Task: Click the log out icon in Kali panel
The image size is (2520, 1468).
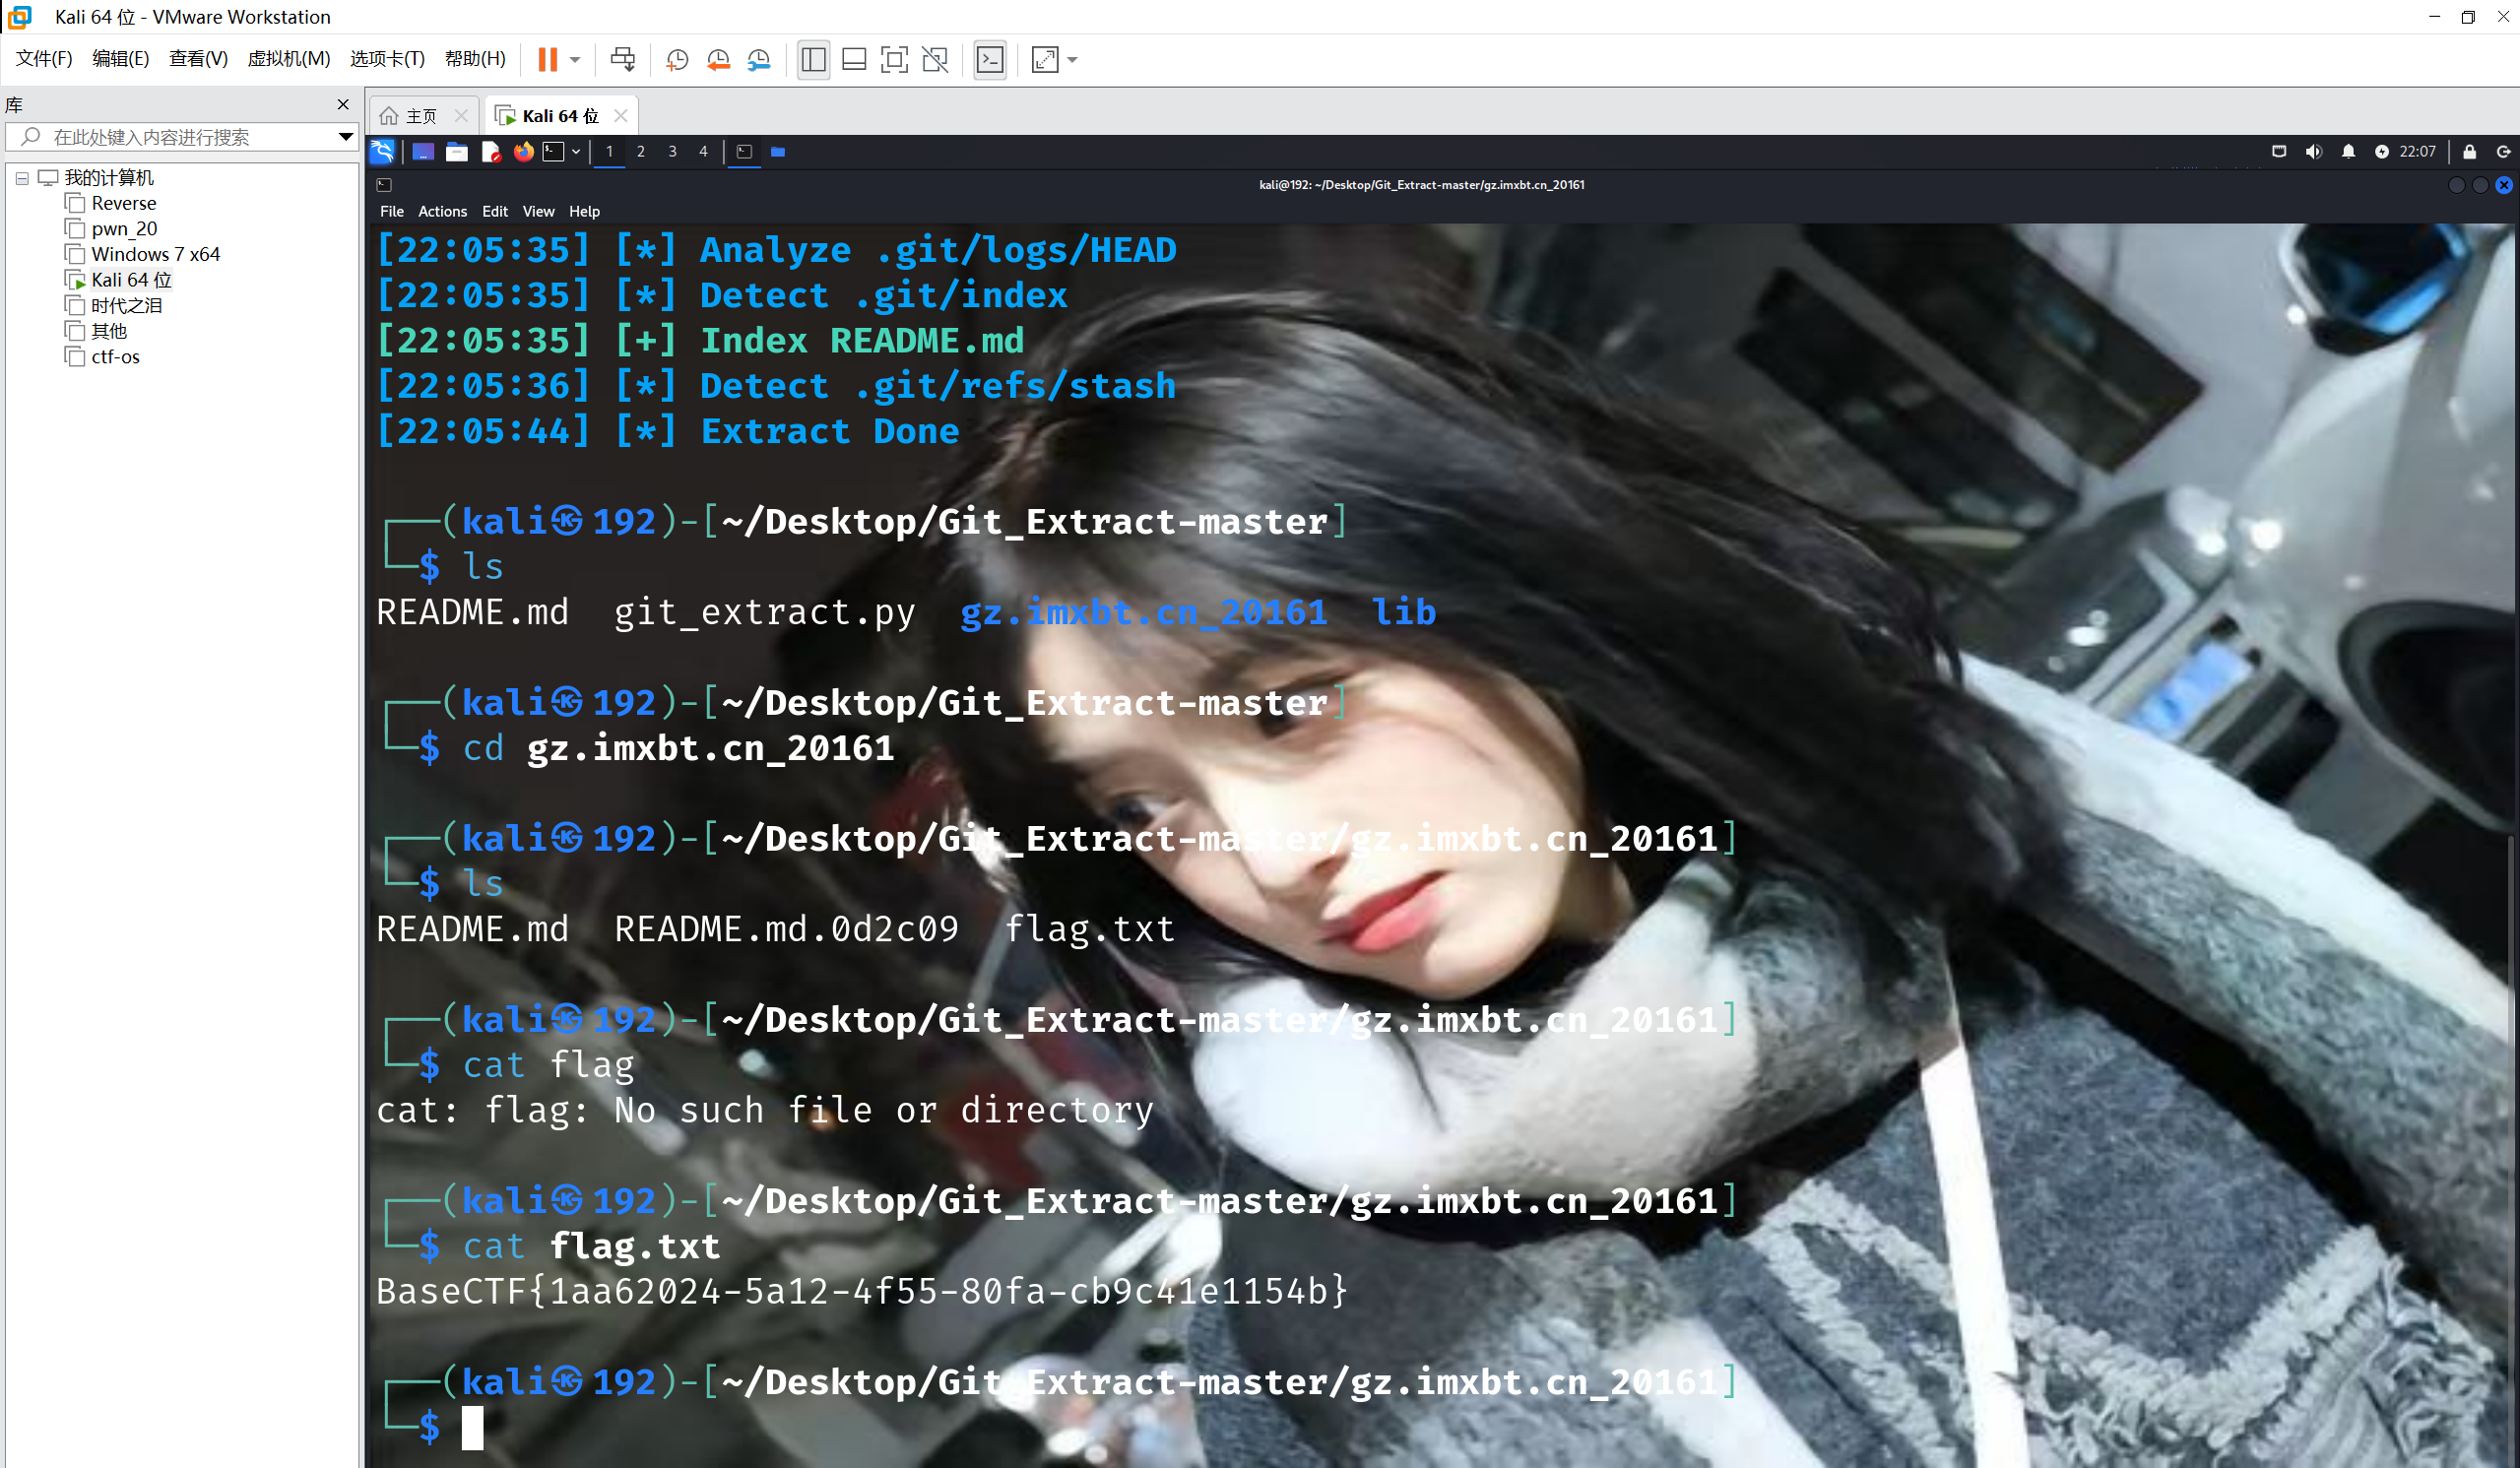Action: click(2504, 152)
